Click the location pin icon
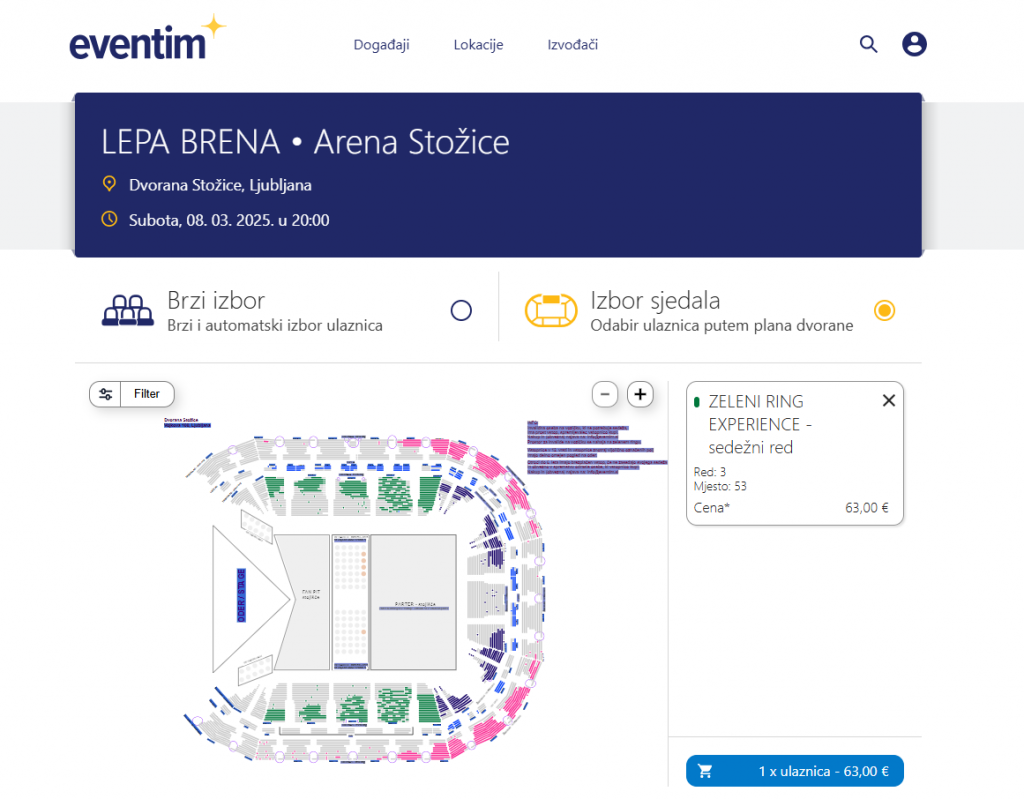Screen dimensions: 1024x799 110,184
